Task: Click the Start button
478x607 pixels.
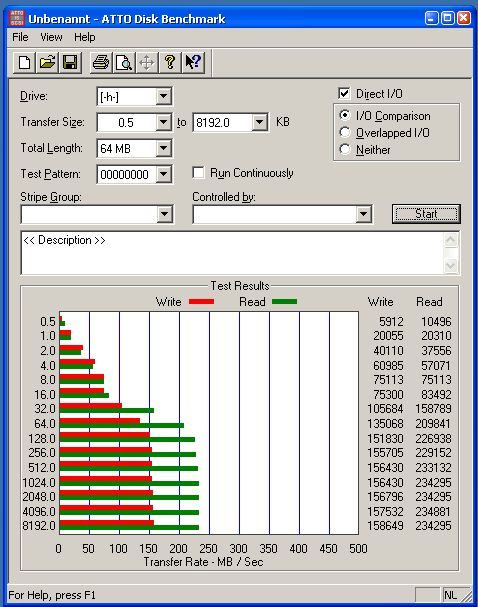Action: click(x=426, y=214)
